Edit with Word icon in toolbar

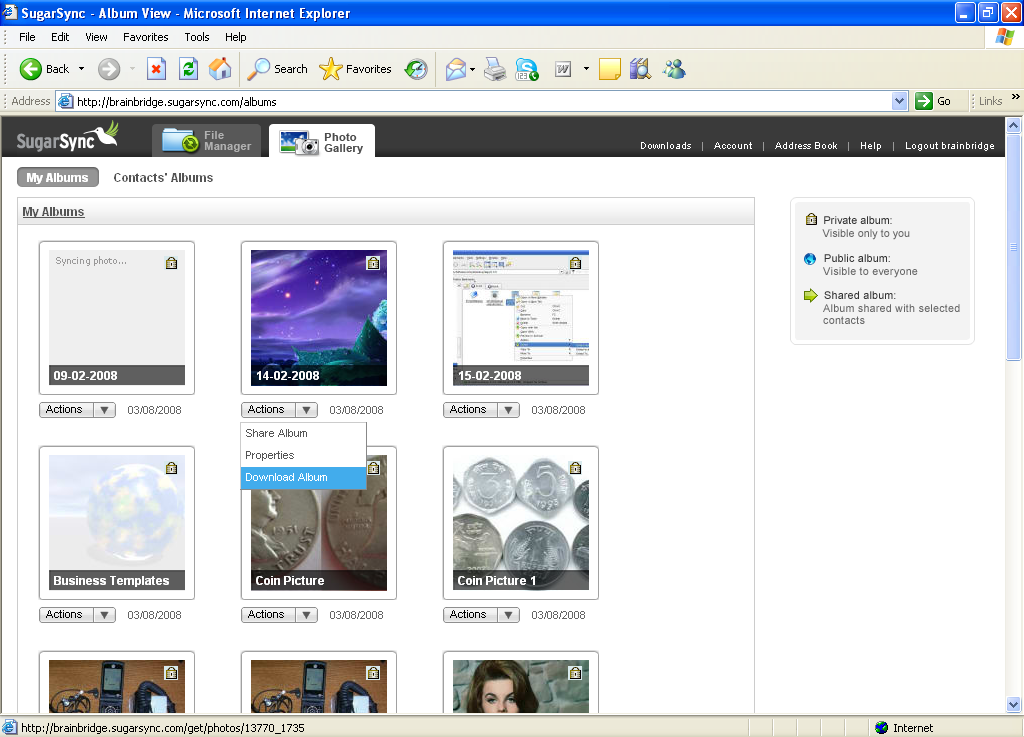coord(563,69)
